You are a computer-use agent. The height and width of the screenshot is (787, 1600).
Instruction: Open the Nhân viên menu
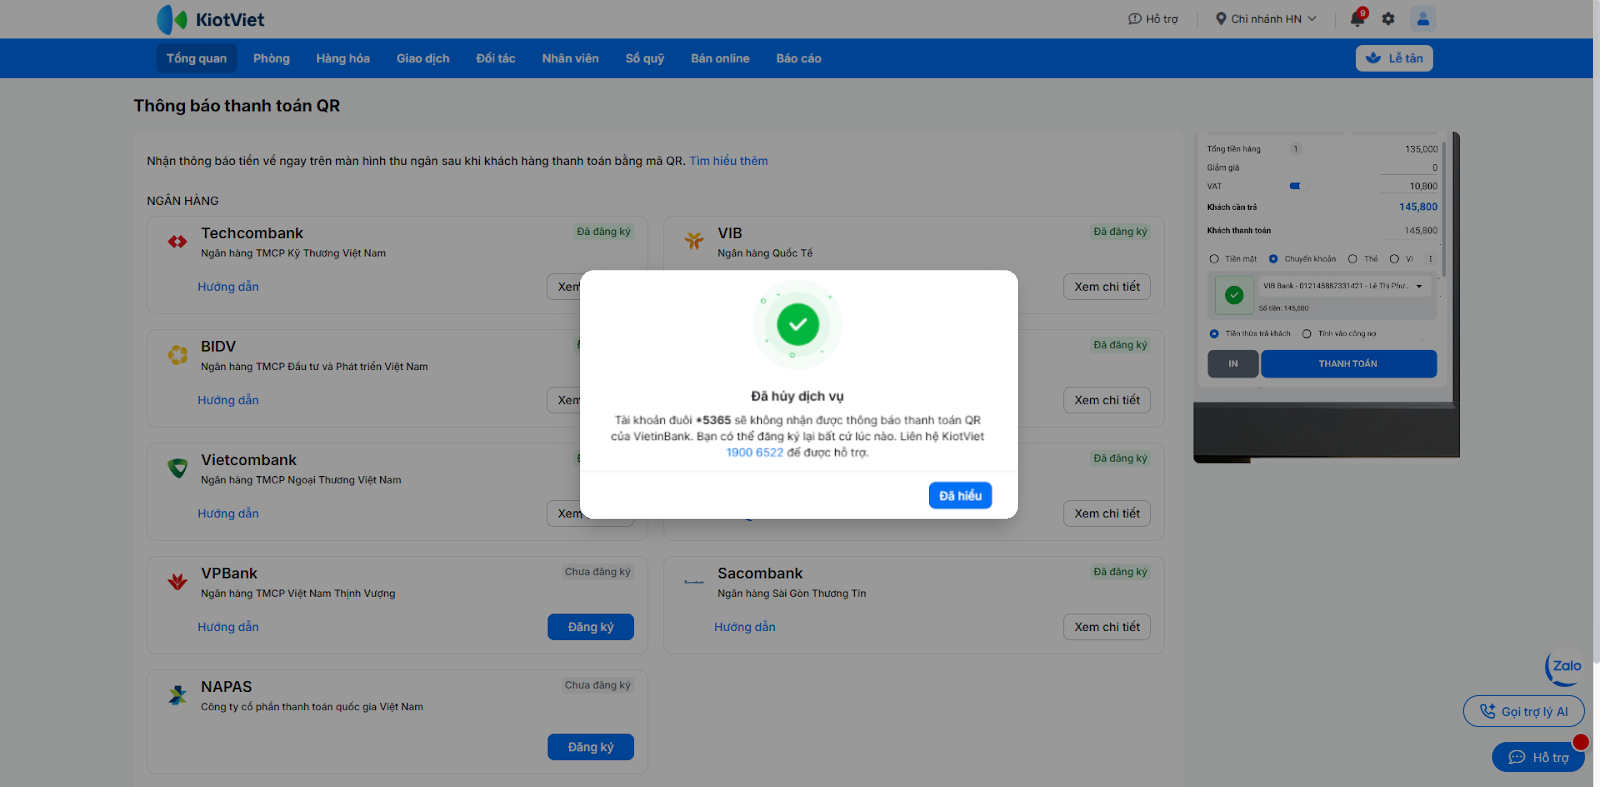tap(570, 58)
